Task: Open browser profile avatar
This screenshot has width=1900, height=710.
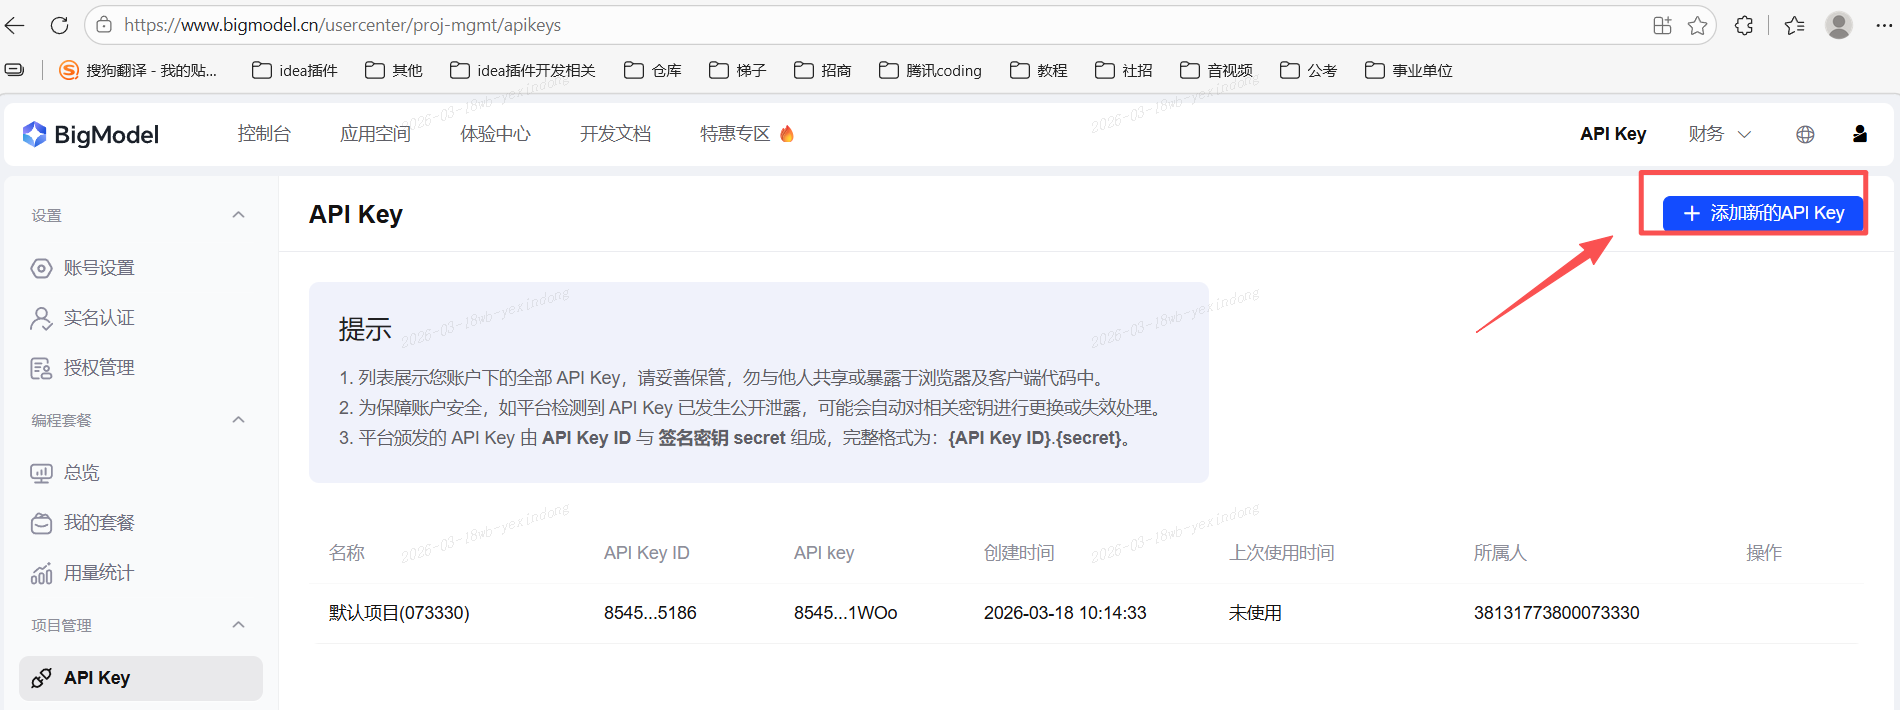Action: (1839, 25)
